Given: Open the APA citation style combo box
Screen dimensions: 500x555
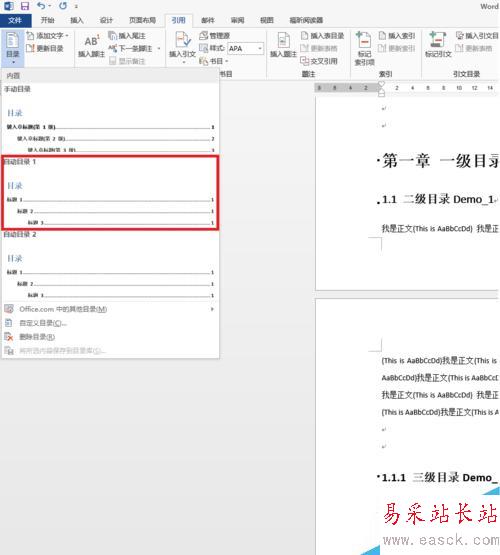Looking at the screenshot, I should tap(246, 48).
